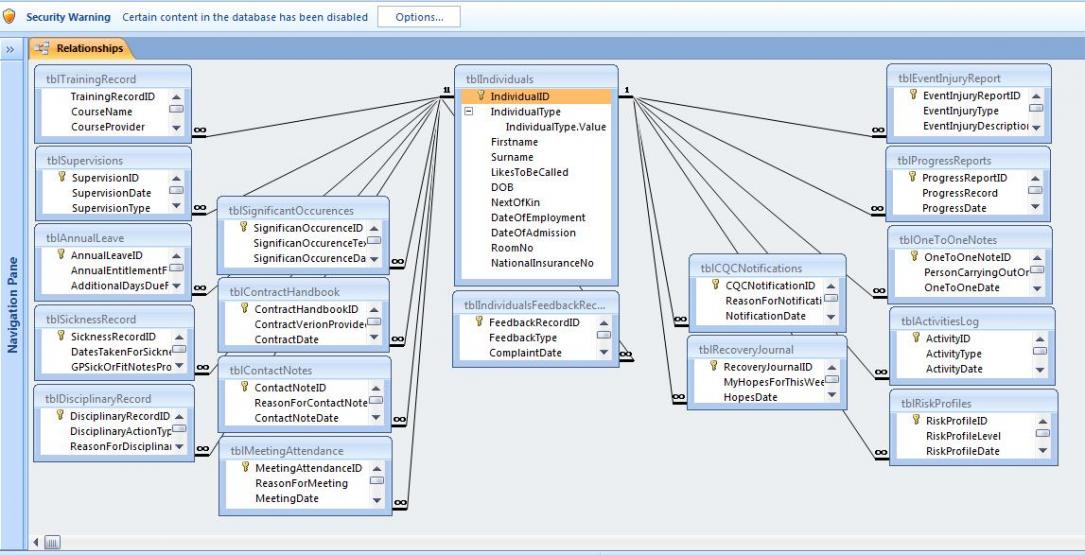
Task: Click the horizontal scrollbar left arrow at bottom
Action: 35,542
